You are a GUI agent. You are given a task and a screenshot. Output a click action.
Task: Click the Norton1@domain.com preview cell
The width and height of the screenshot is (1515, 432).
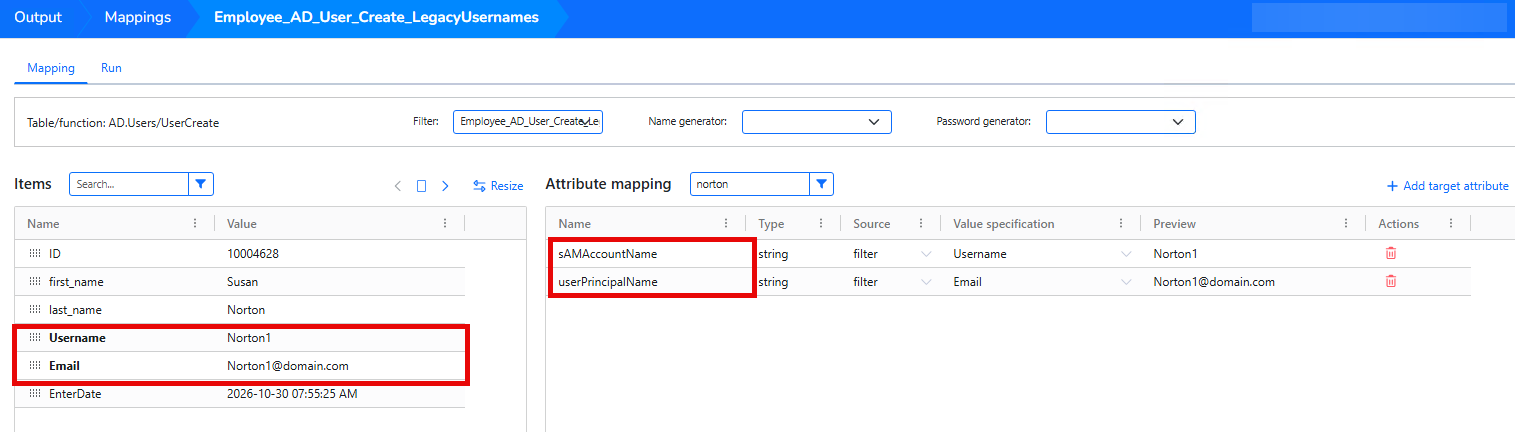(1214, 282)
